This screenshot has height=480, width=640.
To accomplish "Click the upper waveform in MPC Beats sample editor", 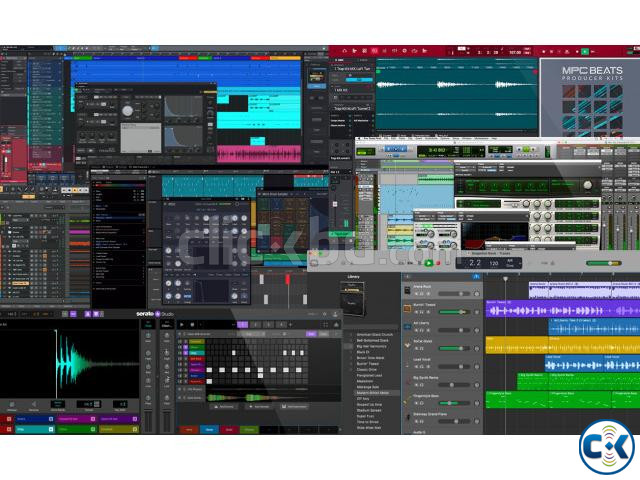I will click(456, 85).
